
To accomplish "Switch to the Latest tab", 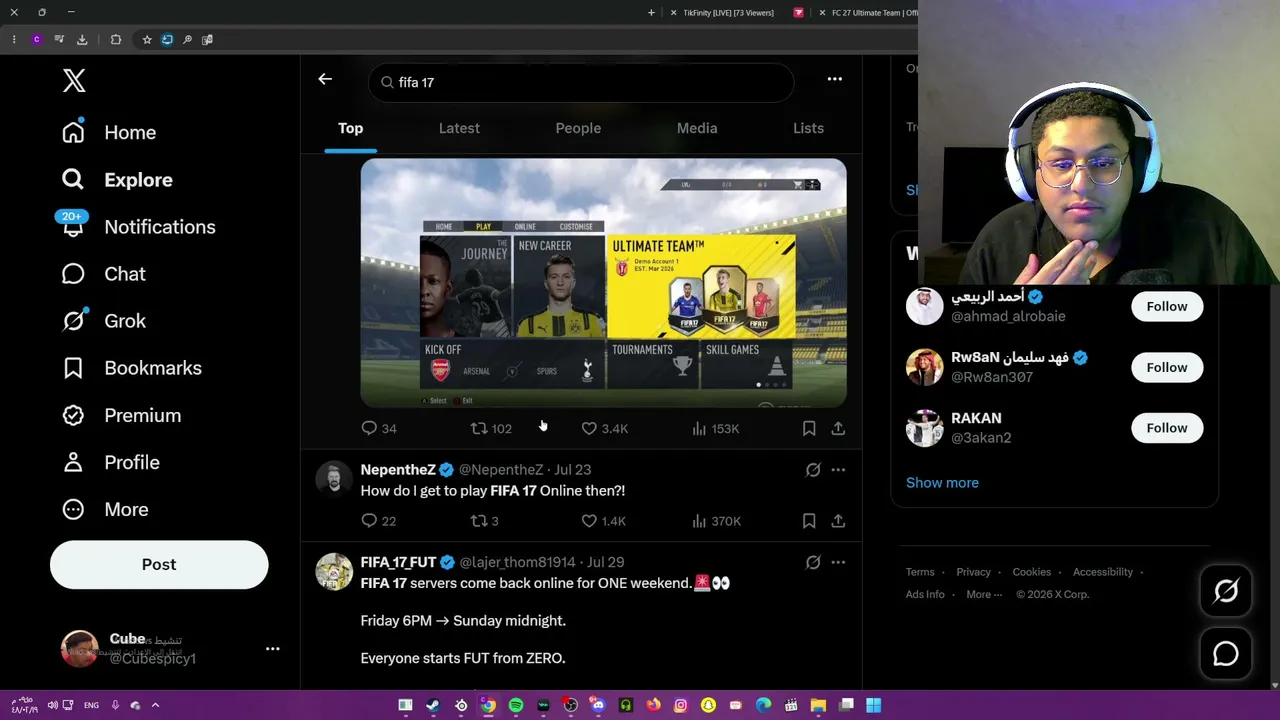I will [x=459, y=128].
